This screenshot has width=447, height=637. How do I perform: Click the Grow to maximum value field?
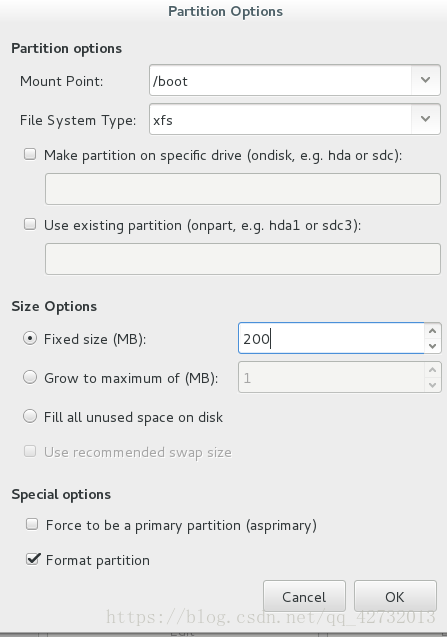pos(331,377)
